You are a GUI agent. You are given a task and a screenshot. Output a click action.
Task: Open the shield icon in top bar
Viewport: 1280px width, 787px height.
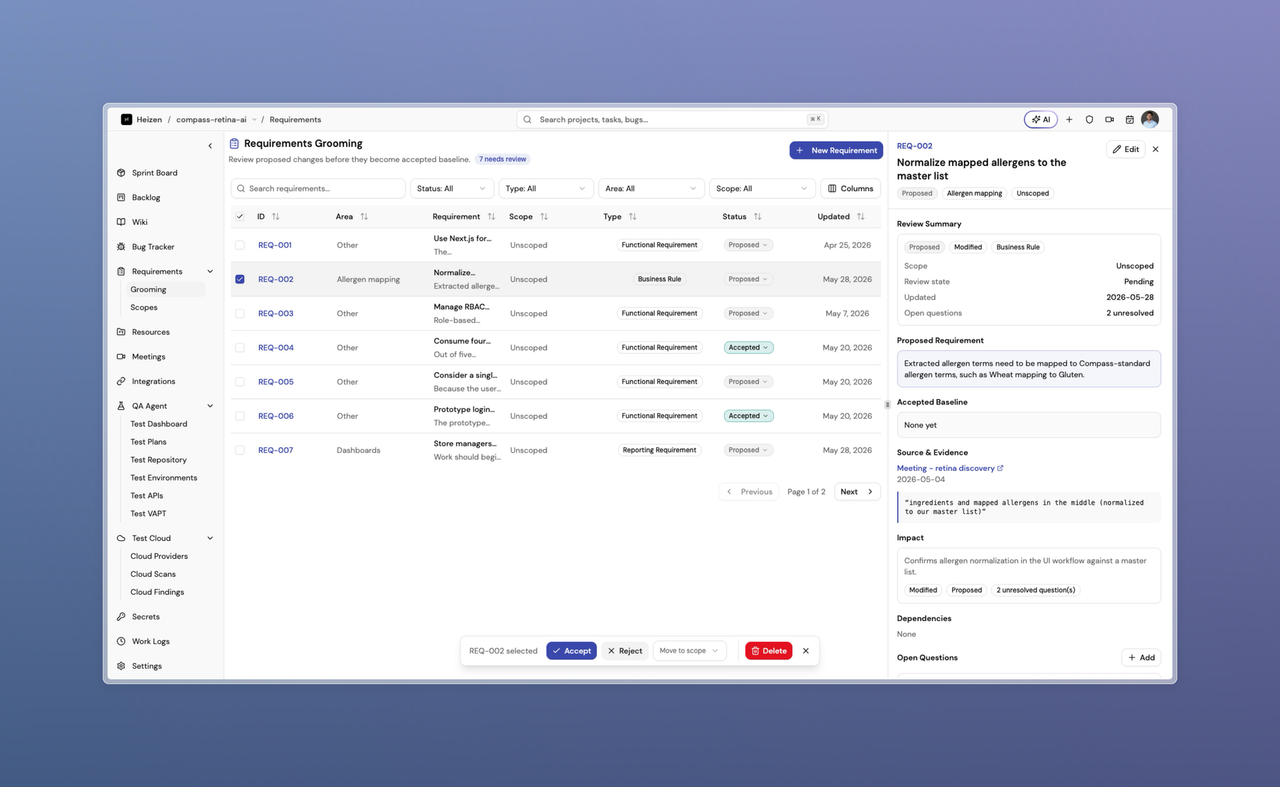(1089, 119)
